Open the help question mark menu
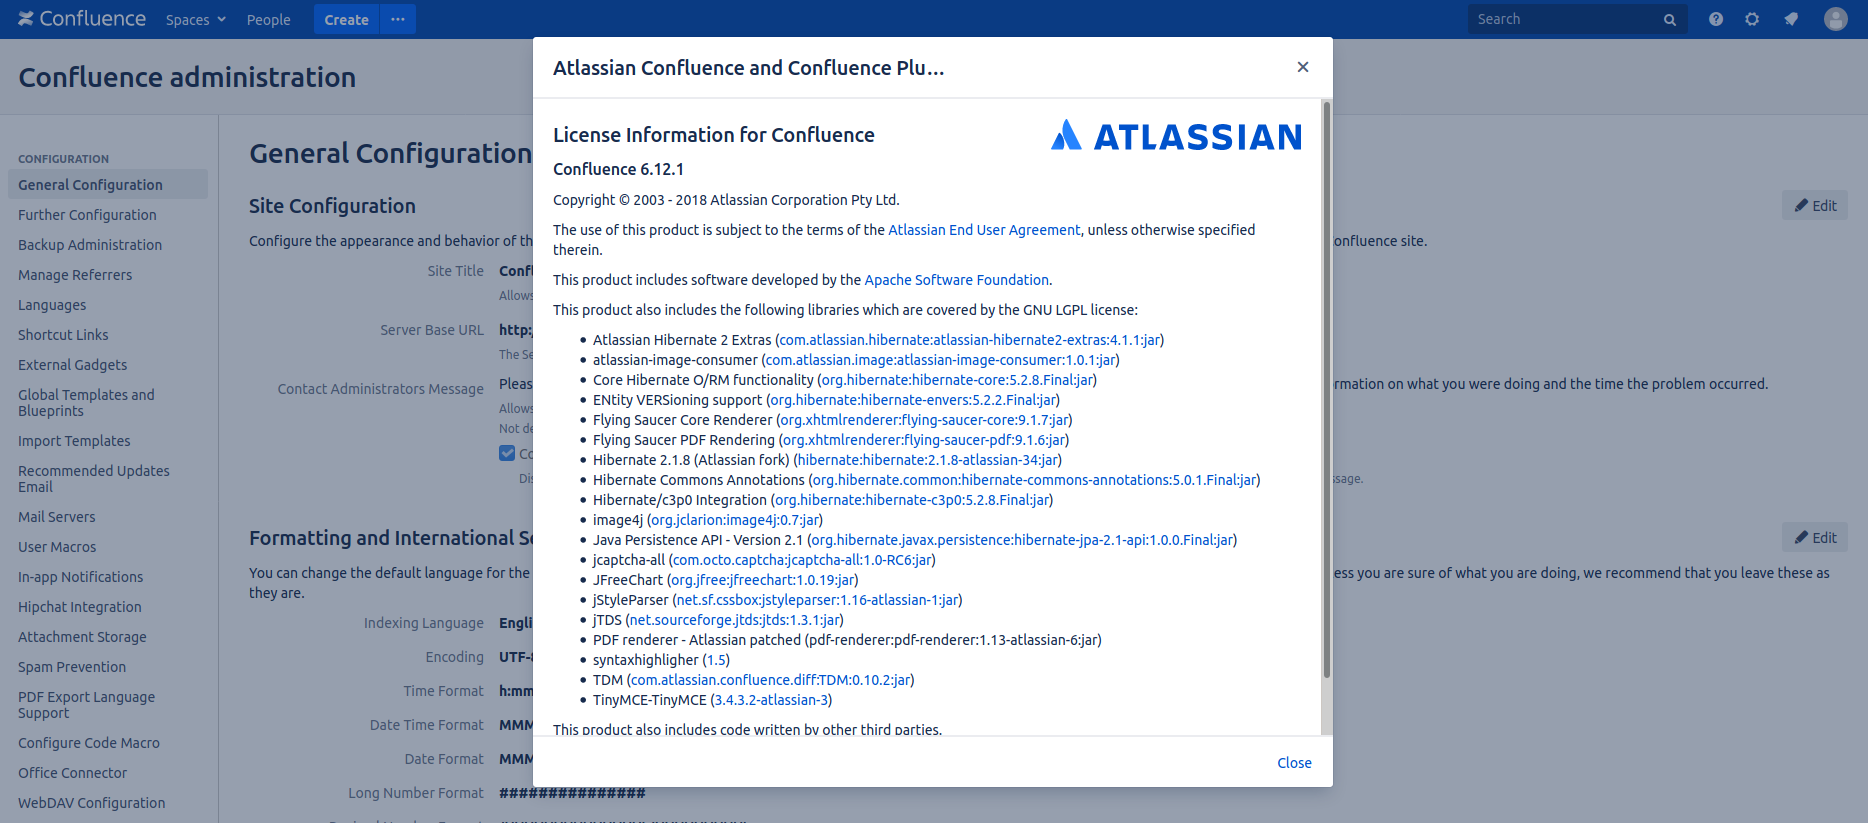Image resolution: width=1868 pixels, height=823 pixels. point(1716,19)
